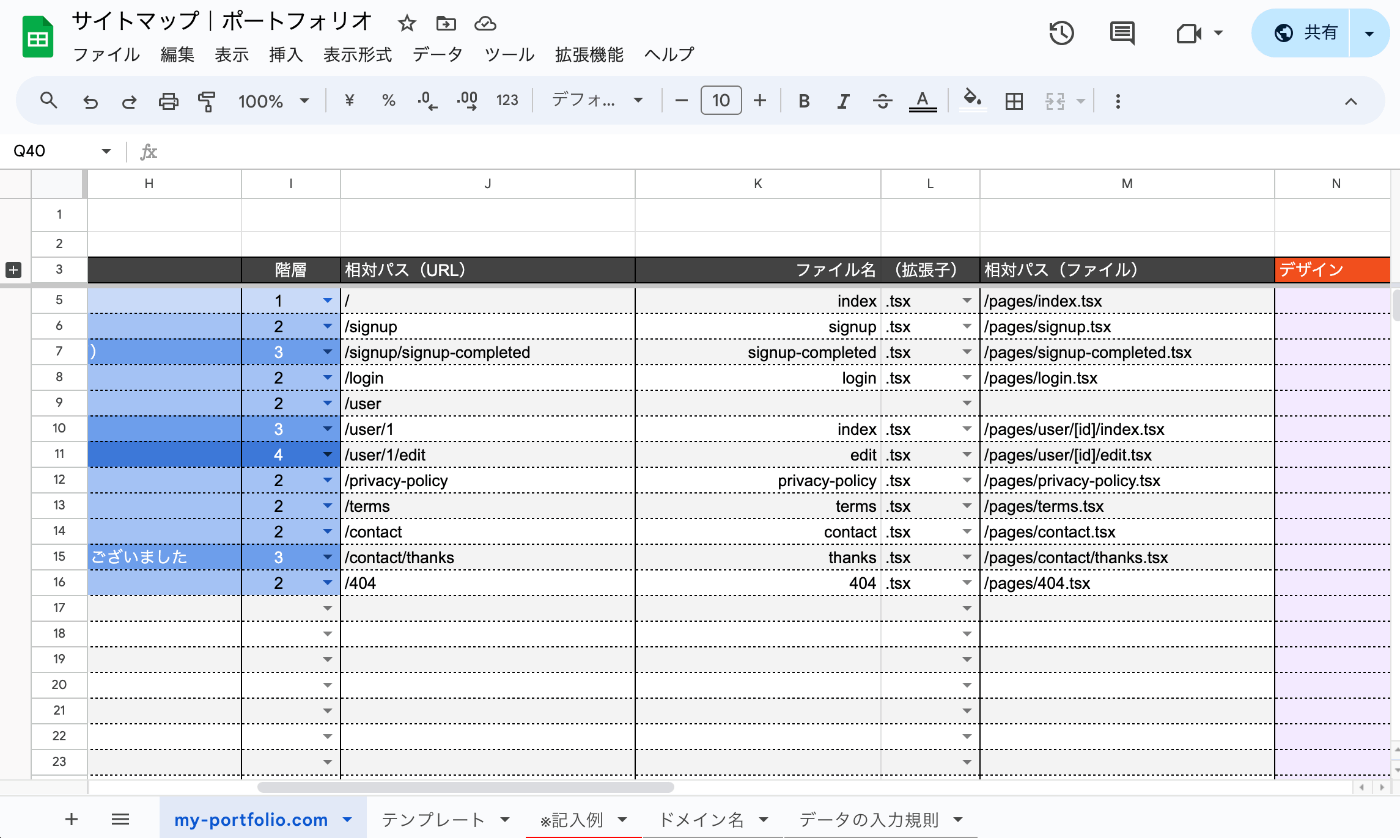This screenshot has height=838, width=1400.
Task: Open the 表示 menu
Action: 232,55
